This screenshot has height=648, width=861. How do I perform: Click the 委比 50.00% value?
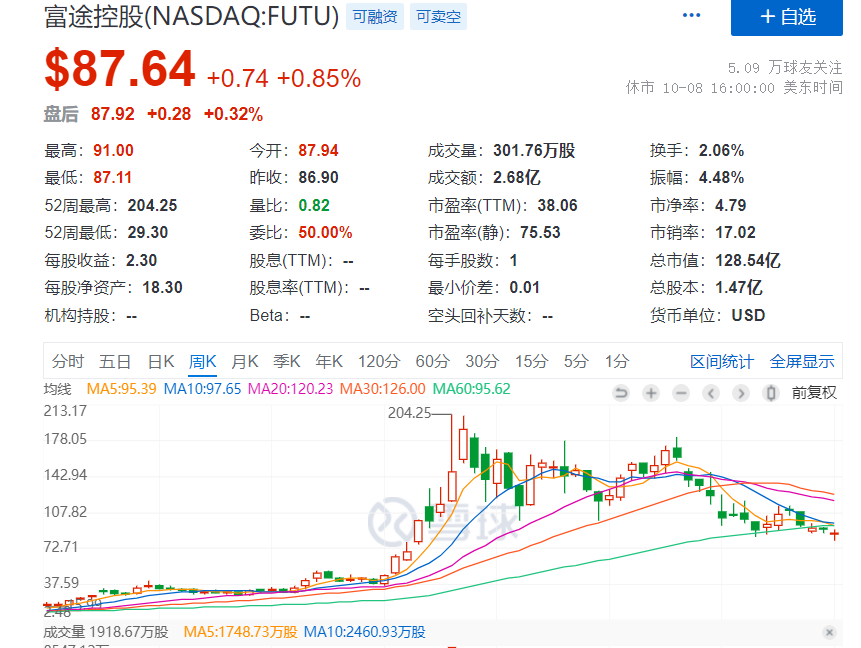[x=325, y=232]
